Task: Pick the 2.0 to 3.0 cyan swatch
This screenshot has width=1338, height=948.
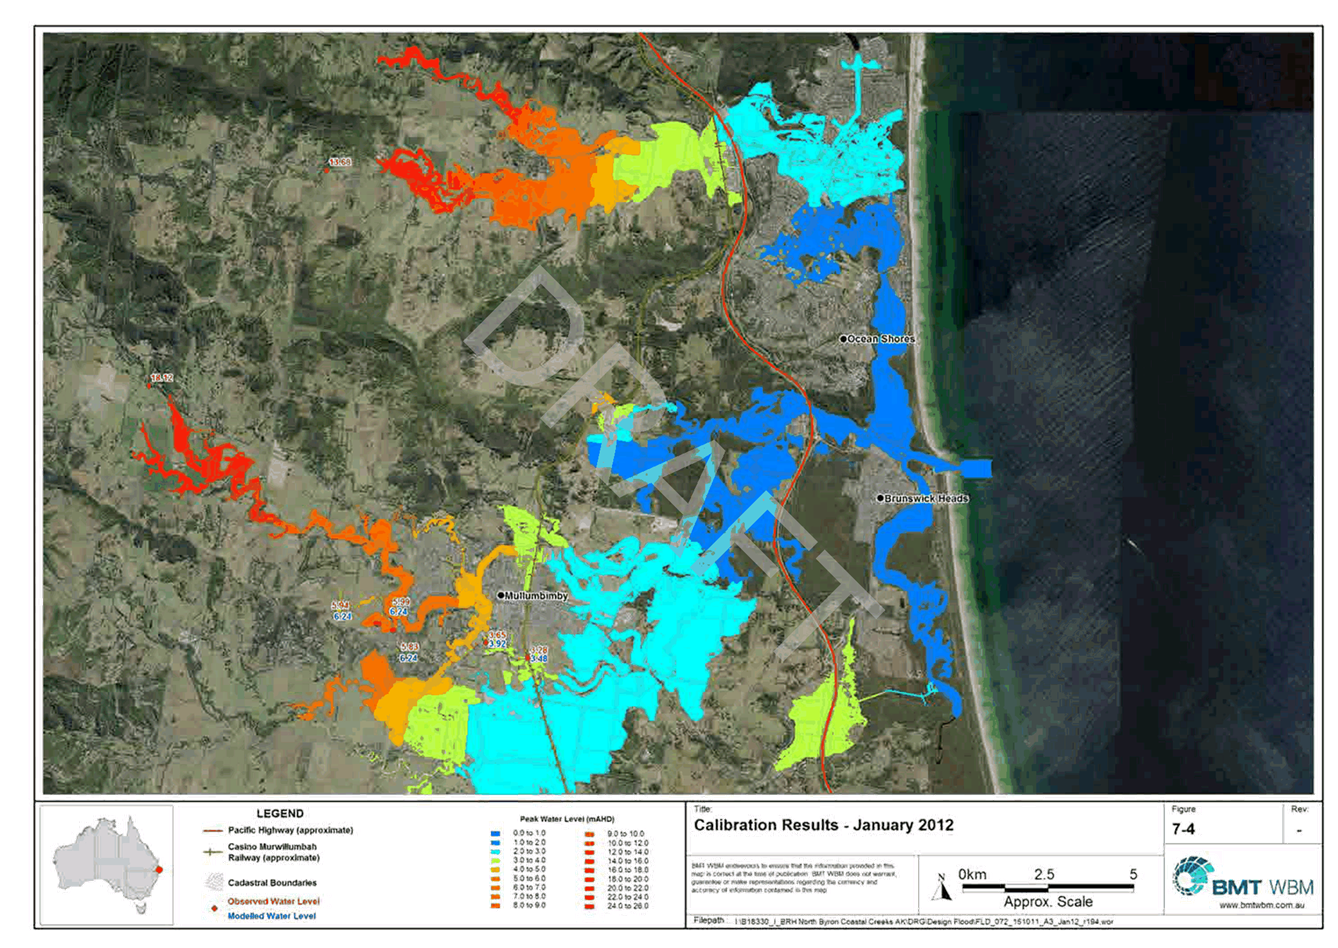Action: tap(495, 852)
